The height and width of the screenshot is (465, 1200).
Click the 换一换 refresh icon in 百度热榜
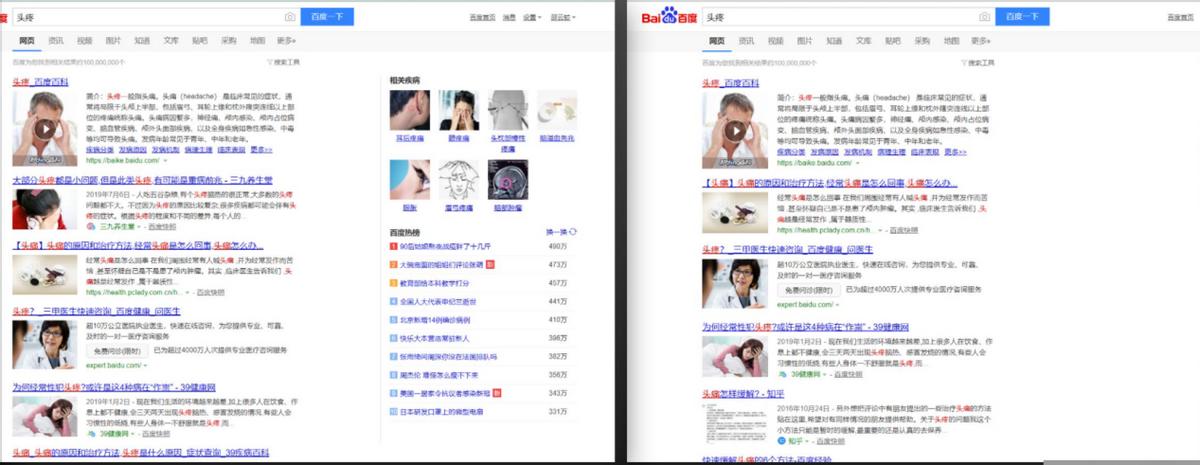573,231
